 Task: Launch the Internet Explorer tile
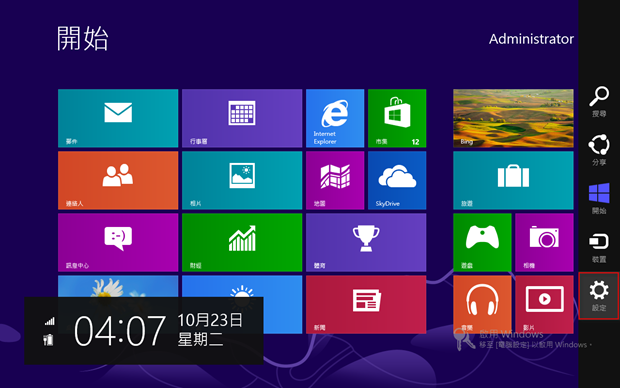335,118
